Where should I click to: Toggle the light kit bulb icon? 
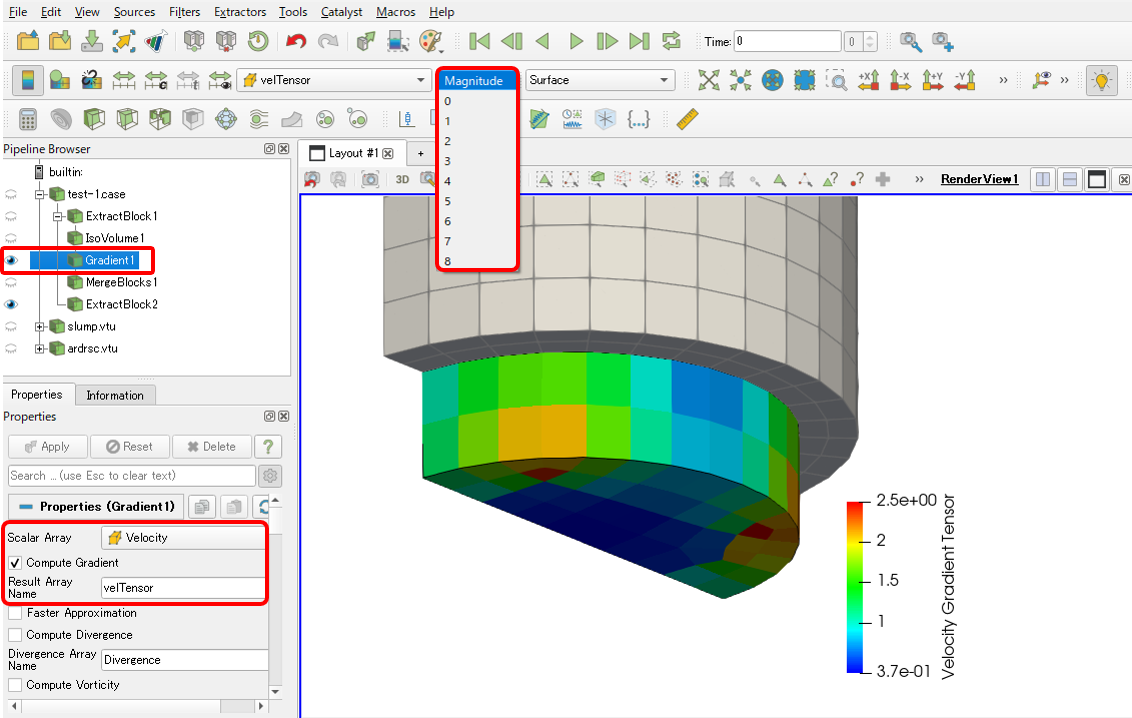tap(1101, 80)
